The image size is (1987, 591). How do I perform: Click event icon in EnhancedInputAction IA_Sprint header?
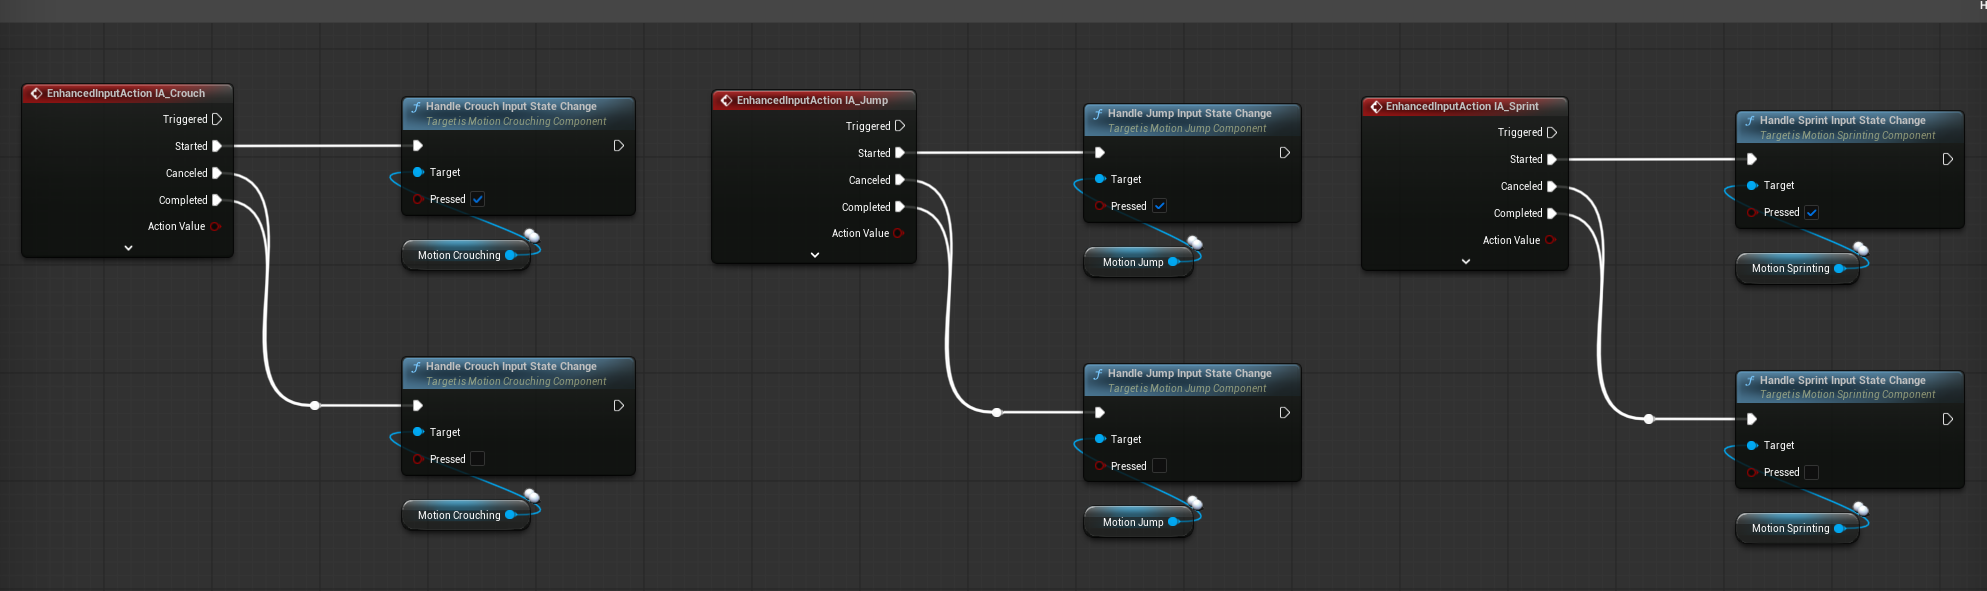(x=1376, y=106)
